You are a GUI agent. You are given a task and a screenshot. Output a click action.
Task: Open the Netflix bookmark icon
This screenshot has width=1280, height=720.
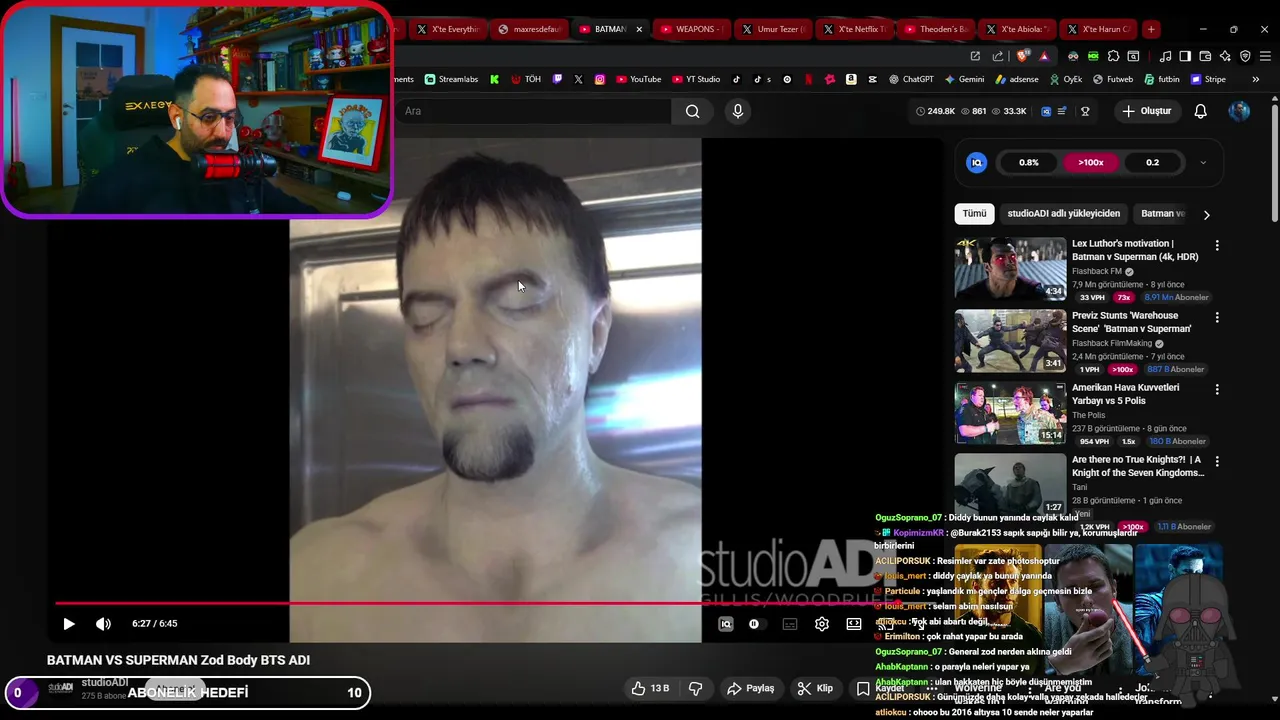809,79
